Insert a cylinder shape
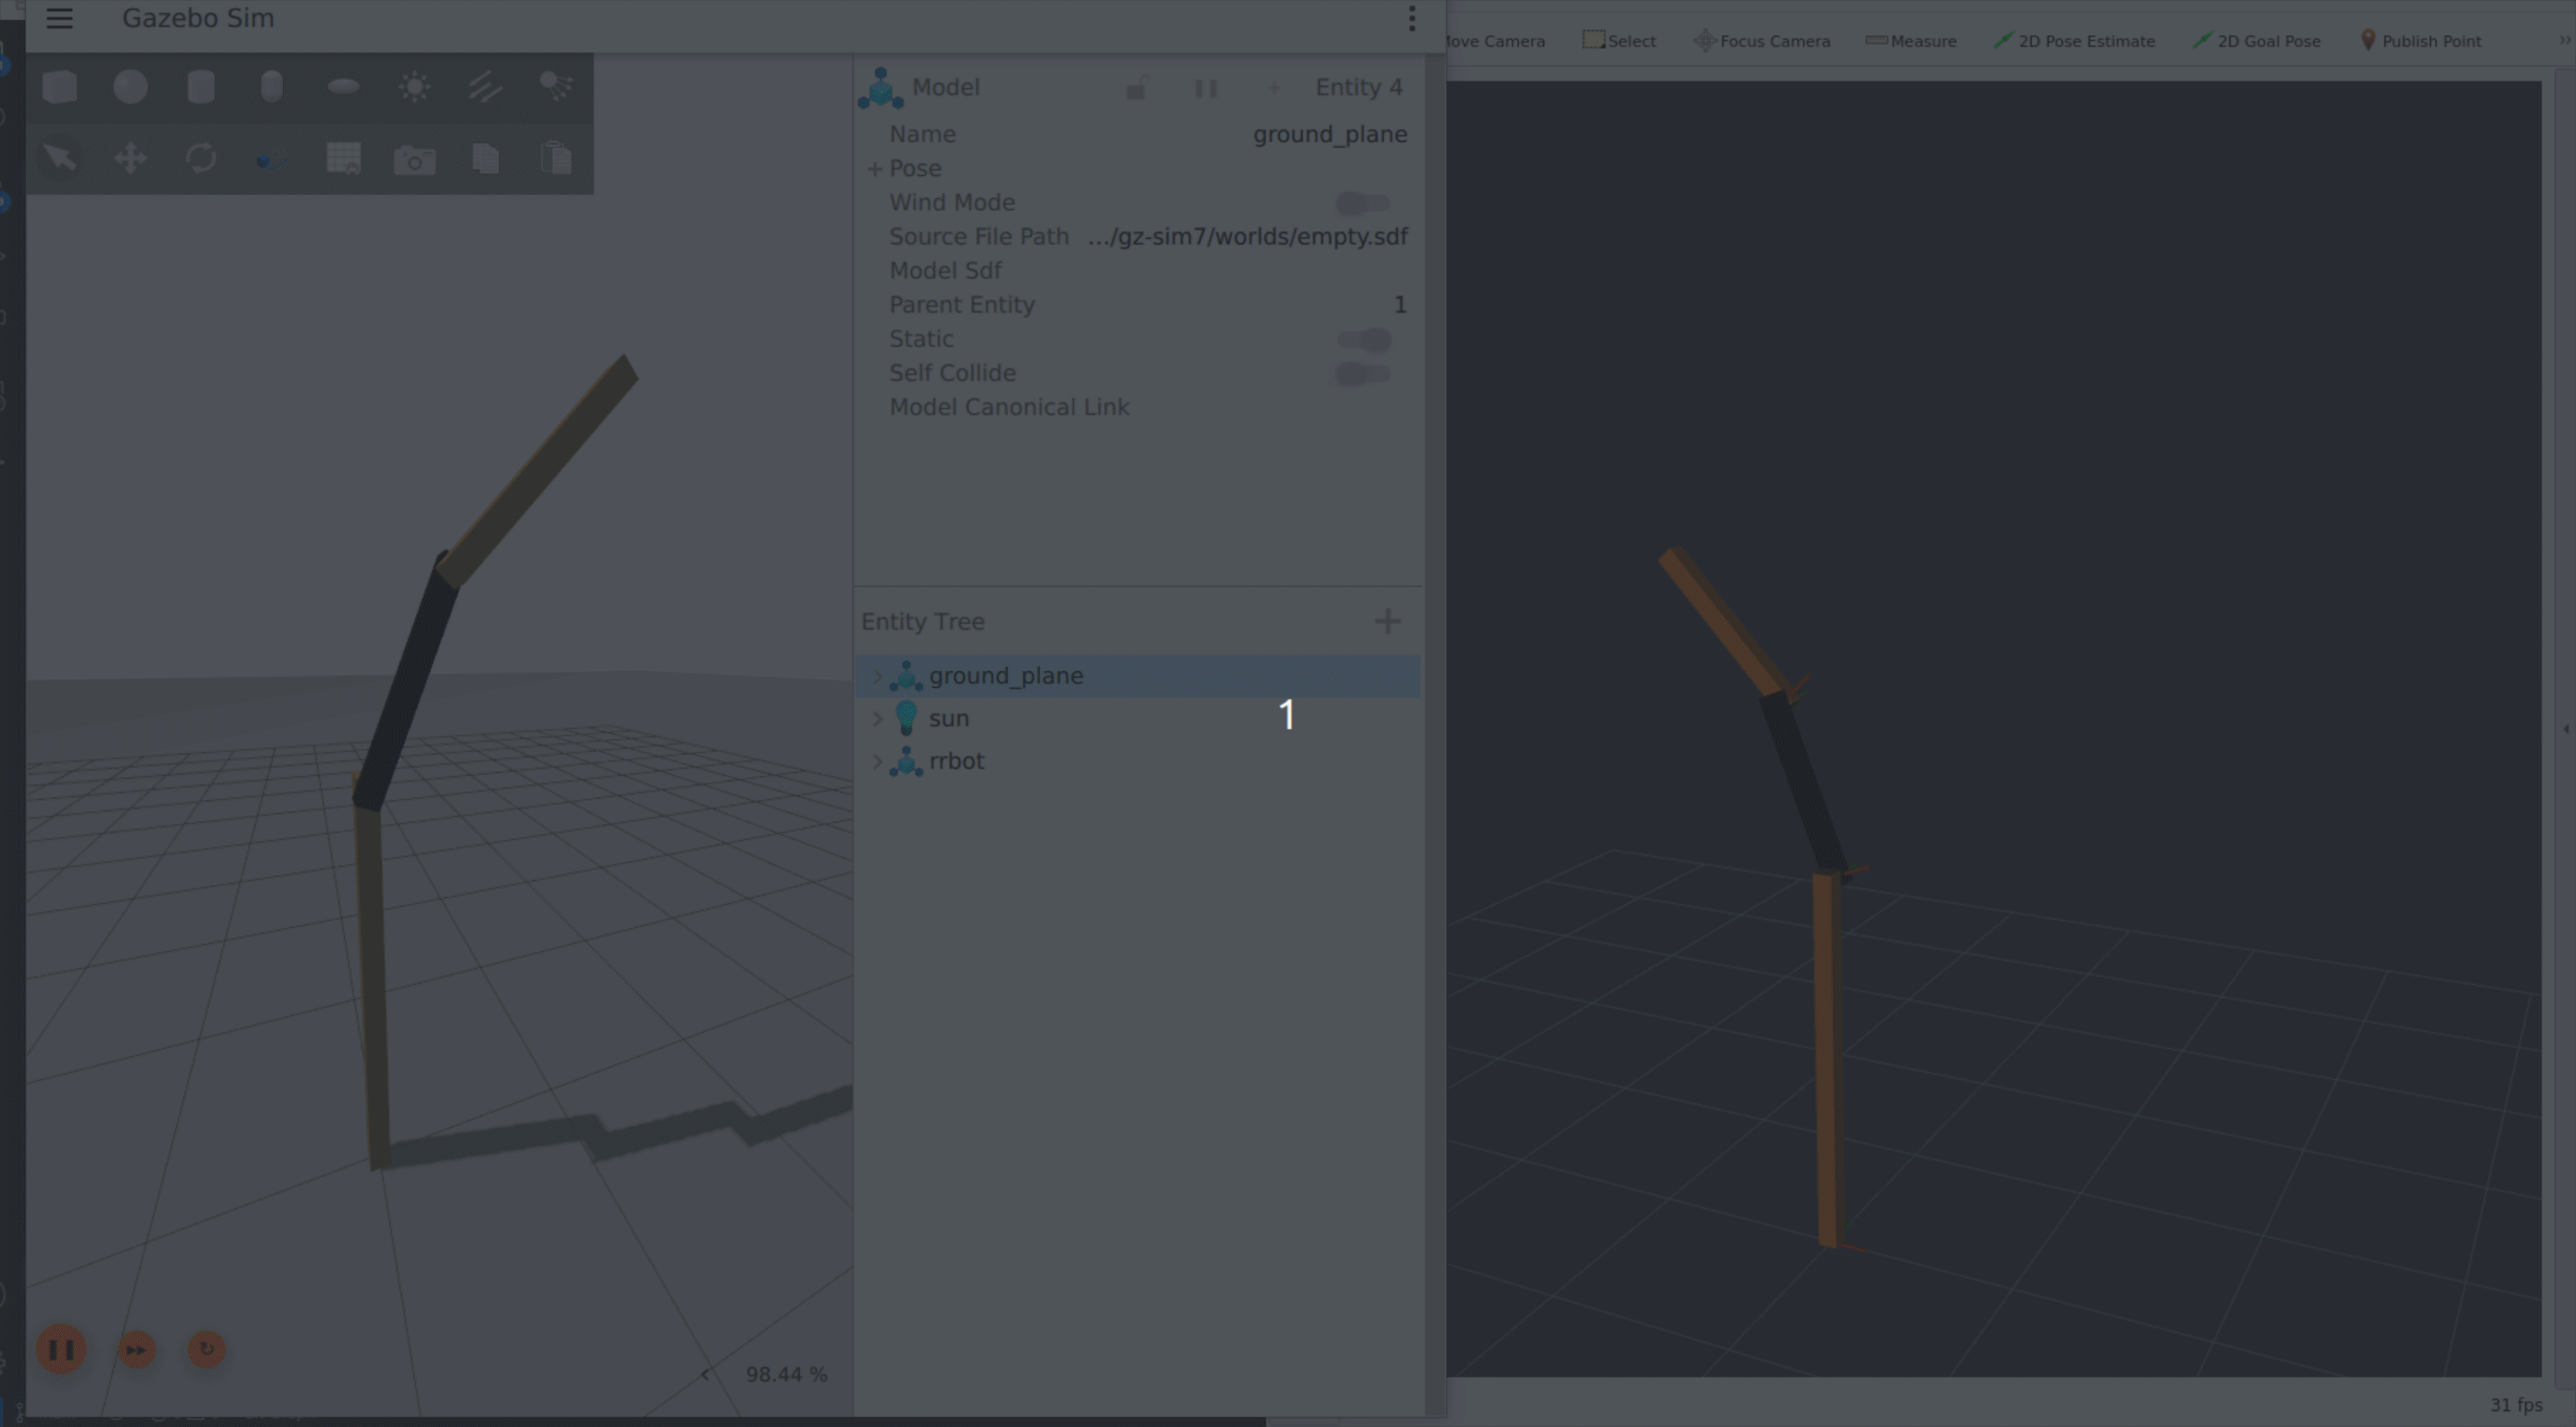Screen dimensions: 2576x1427 pyautogui.click(x=201, y=87)
